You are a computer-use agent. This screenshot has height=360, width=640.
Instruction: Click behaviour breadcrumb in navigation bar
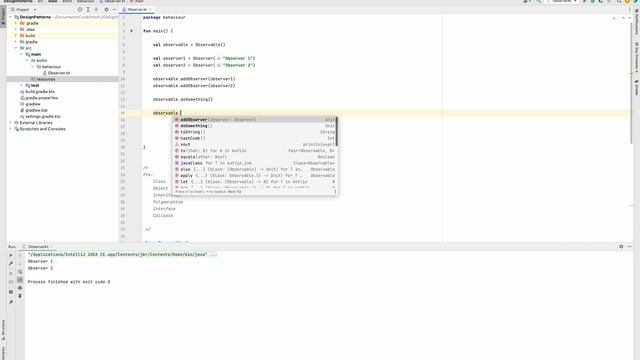(x=85, y=1)
